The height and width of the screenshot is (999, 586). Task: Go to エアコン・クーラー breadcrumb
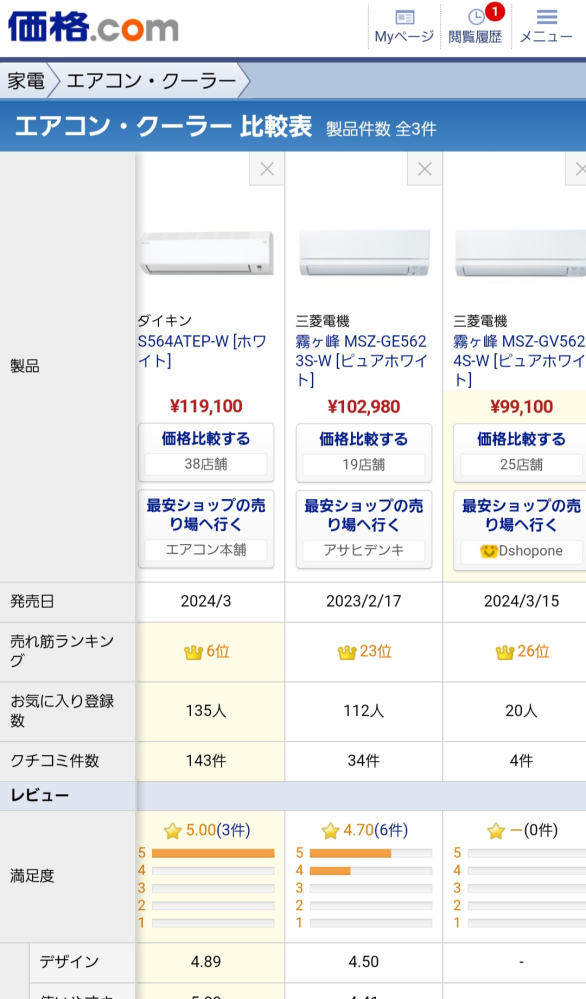151,81
